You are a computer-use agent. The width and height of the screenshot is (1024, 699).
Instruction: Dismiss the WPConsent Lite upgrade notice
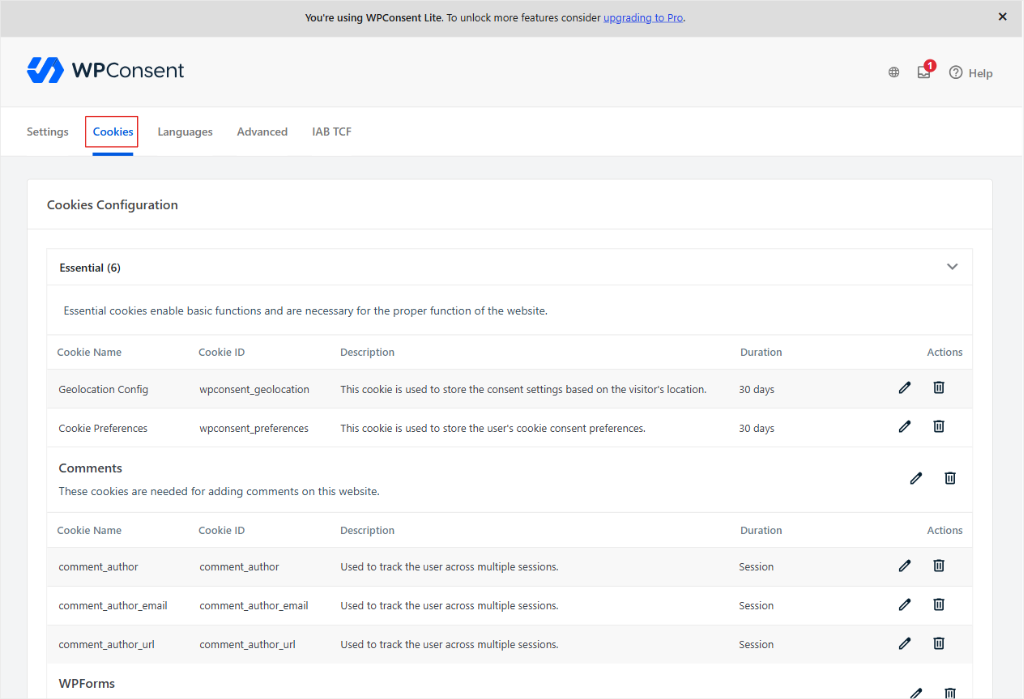[x=1002, y=17]
